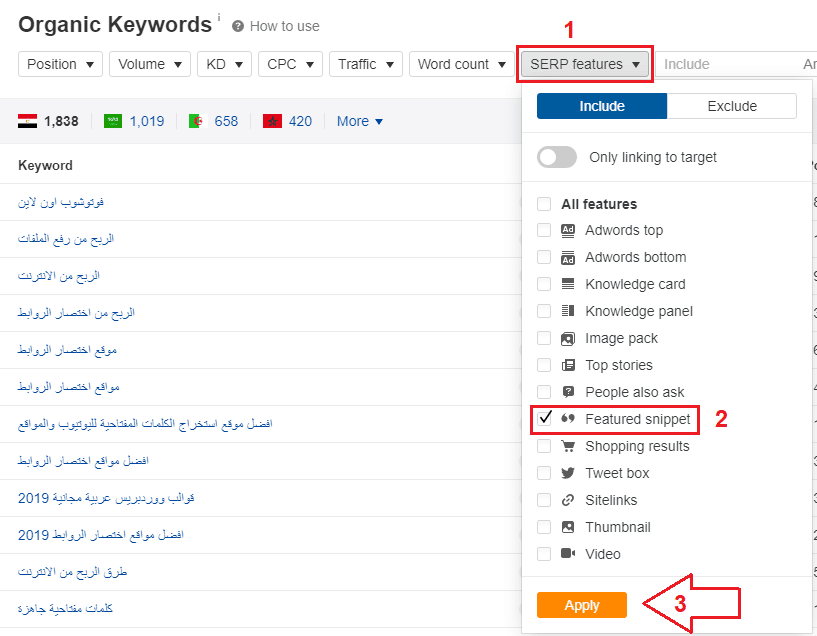
Task: Open the KD filter dropdown
Action: [x=225, y=64]
